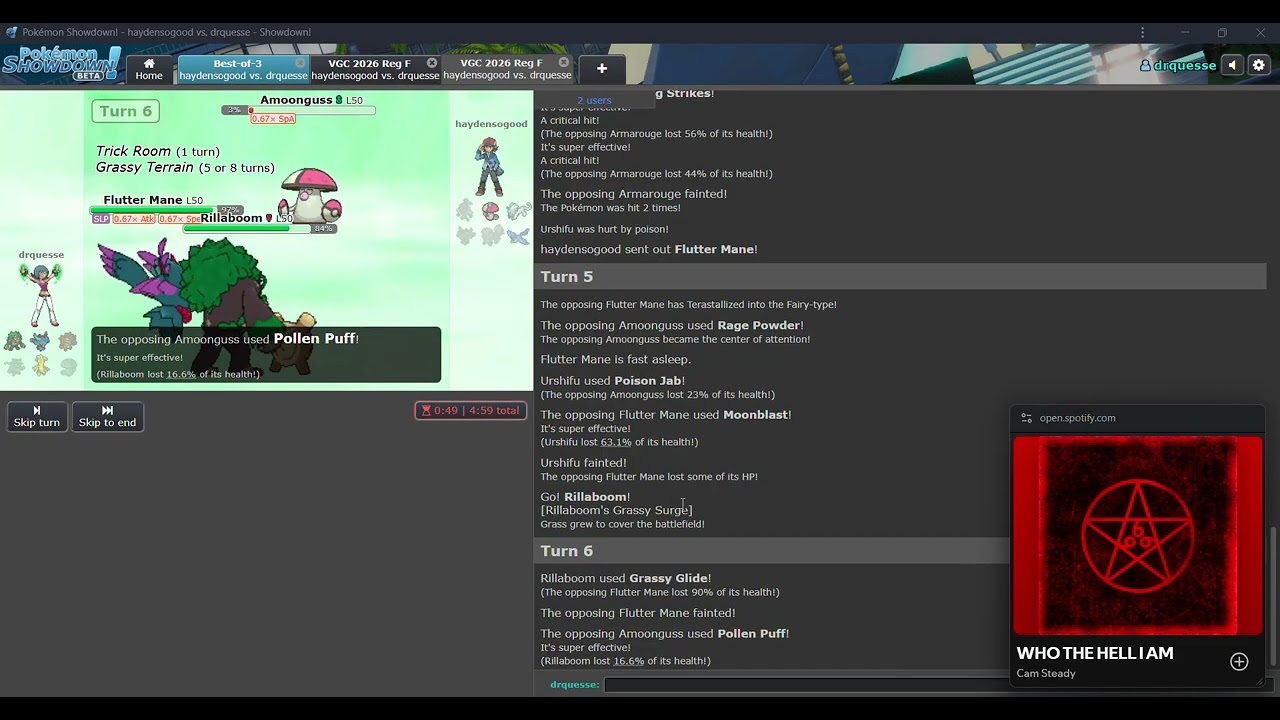Click the Spotify album art thumbnail
This screenshot has height=720, width=1280.
point(1138,536)
